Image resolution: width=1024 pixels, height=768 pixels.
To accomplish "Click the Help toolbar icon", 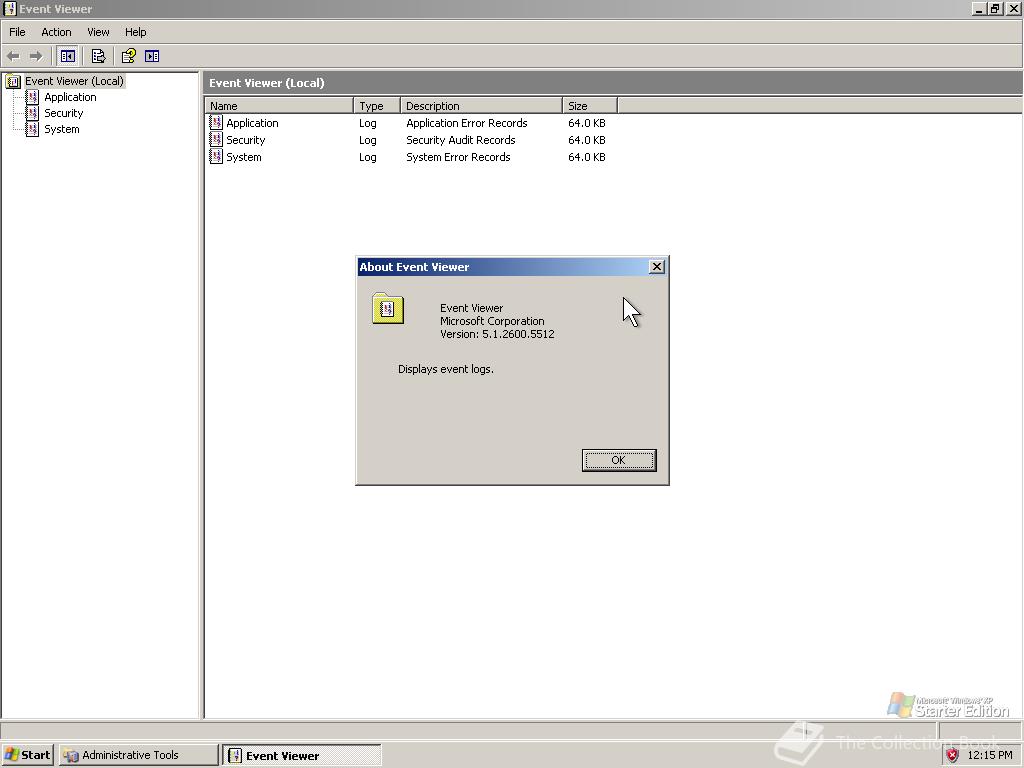I will 129,56.
